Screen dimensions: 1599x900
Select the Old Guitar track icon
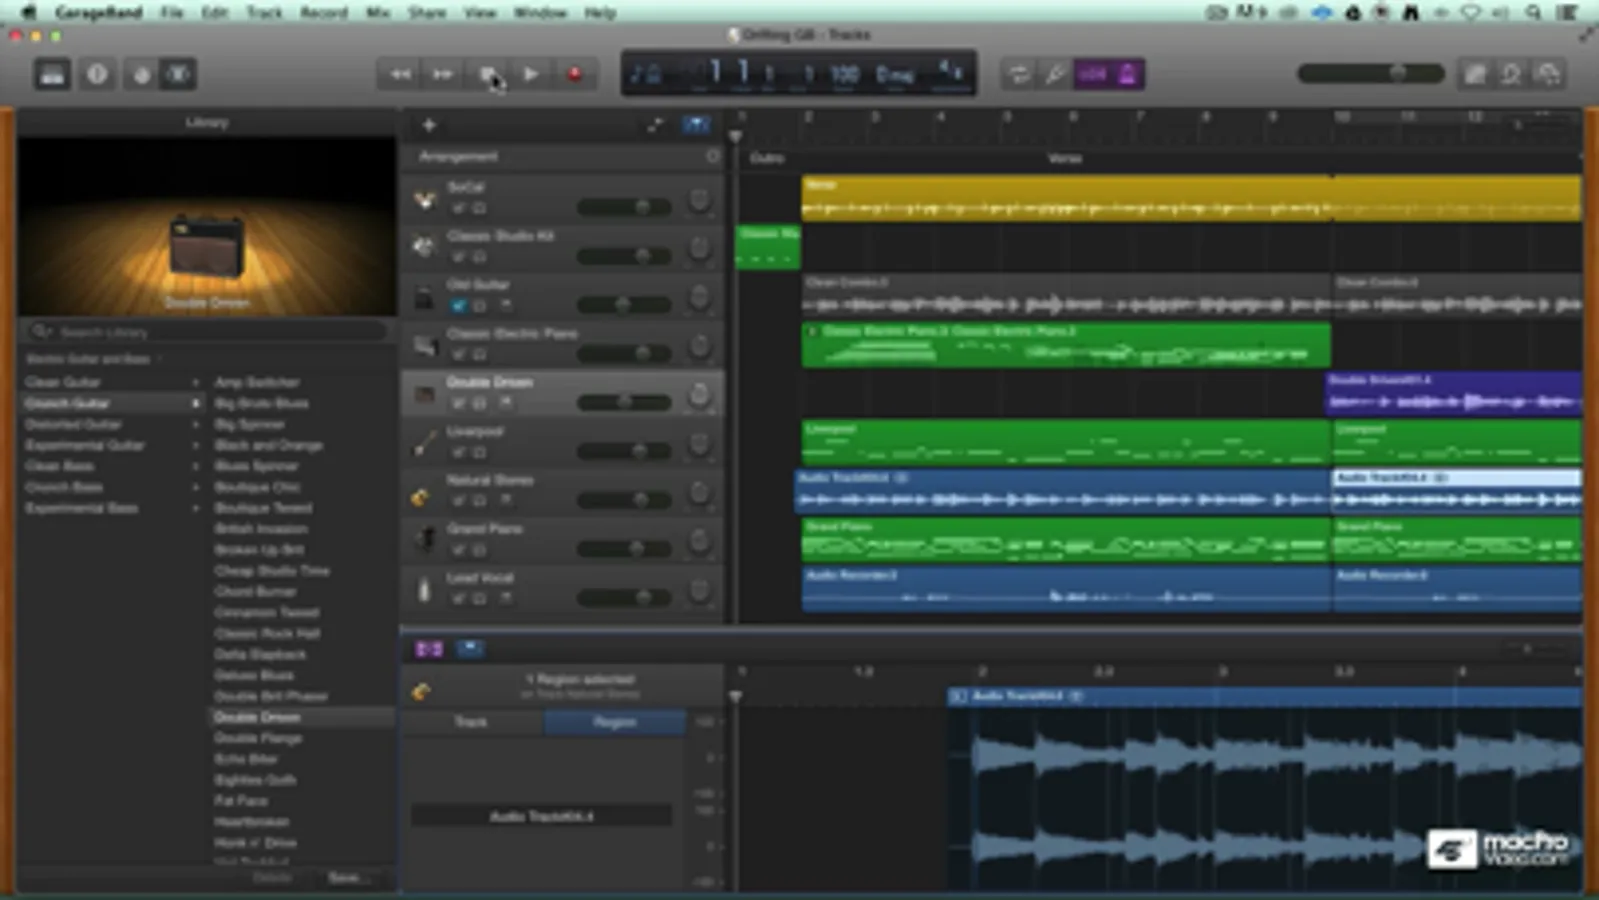tap(425, 297)
